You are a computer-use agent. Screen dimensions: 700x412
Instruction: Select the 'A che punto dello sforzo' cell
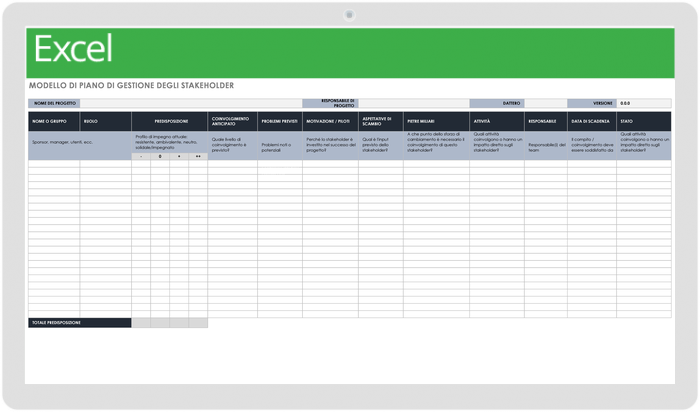pos(437,146)
